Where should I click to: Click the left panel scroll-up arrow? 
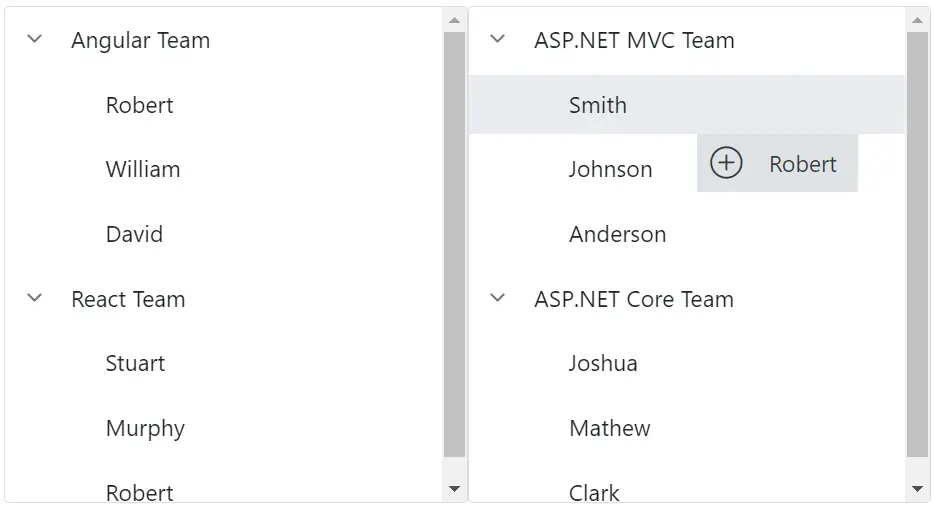click(x=454, y=20)
